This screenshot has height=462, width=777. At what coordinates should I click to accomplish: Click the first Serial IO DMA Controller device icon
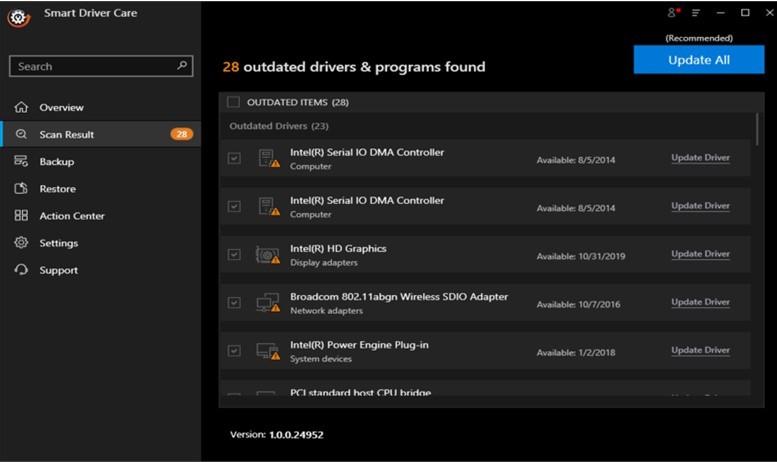[269, 159]
